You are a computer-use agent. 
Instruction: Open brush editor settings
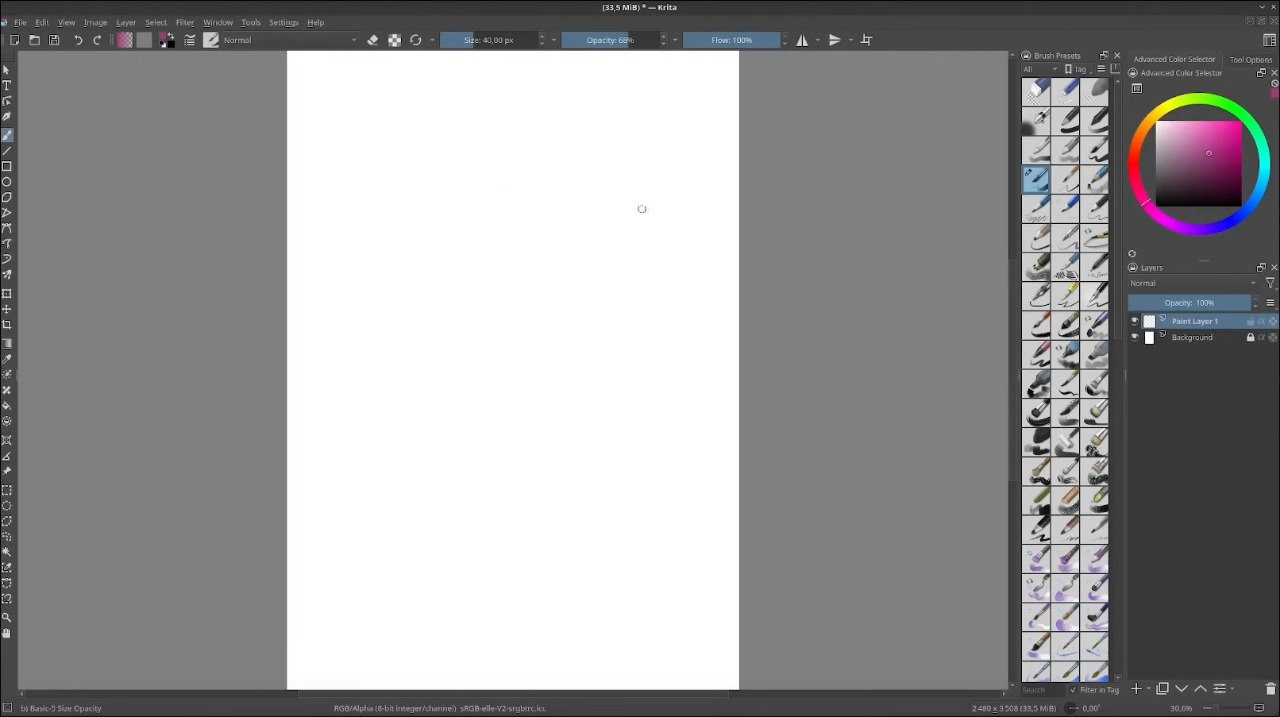189,40
